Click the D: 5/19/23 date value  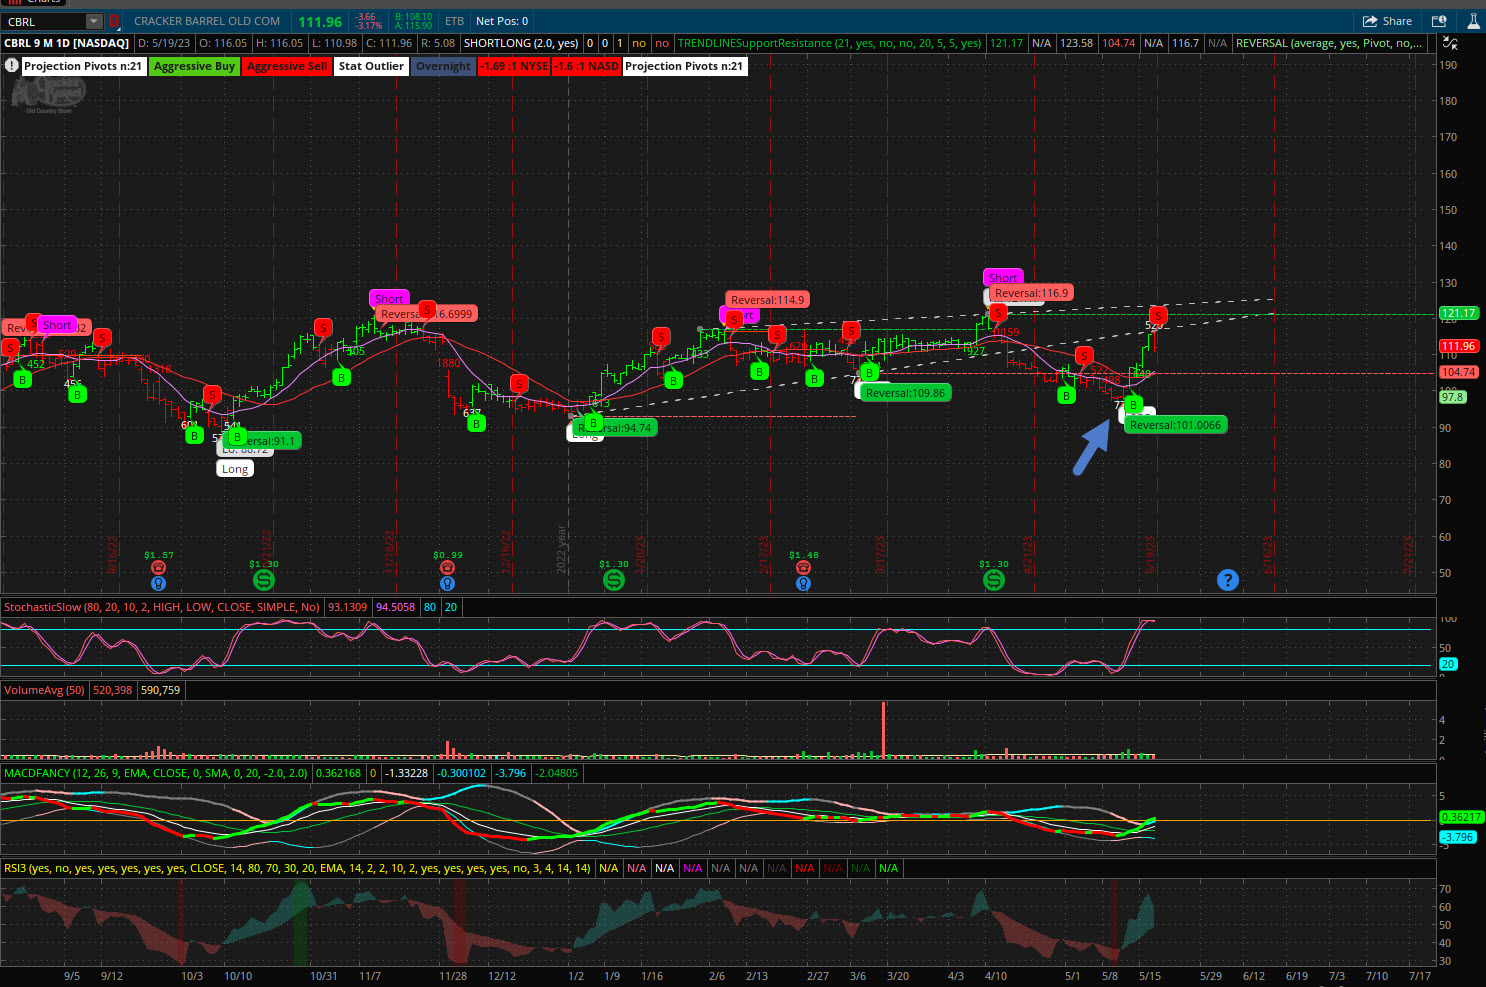(x=164, y=43)
